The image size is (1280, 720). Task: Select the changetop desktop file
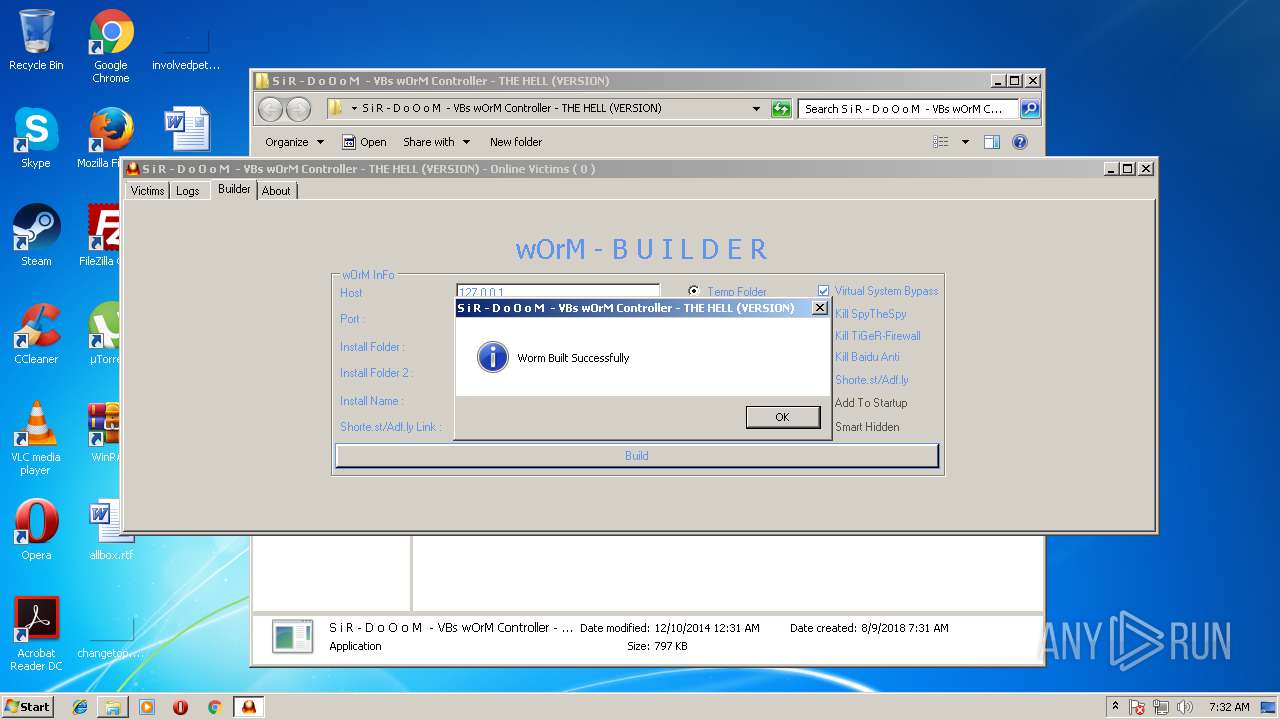111,635
